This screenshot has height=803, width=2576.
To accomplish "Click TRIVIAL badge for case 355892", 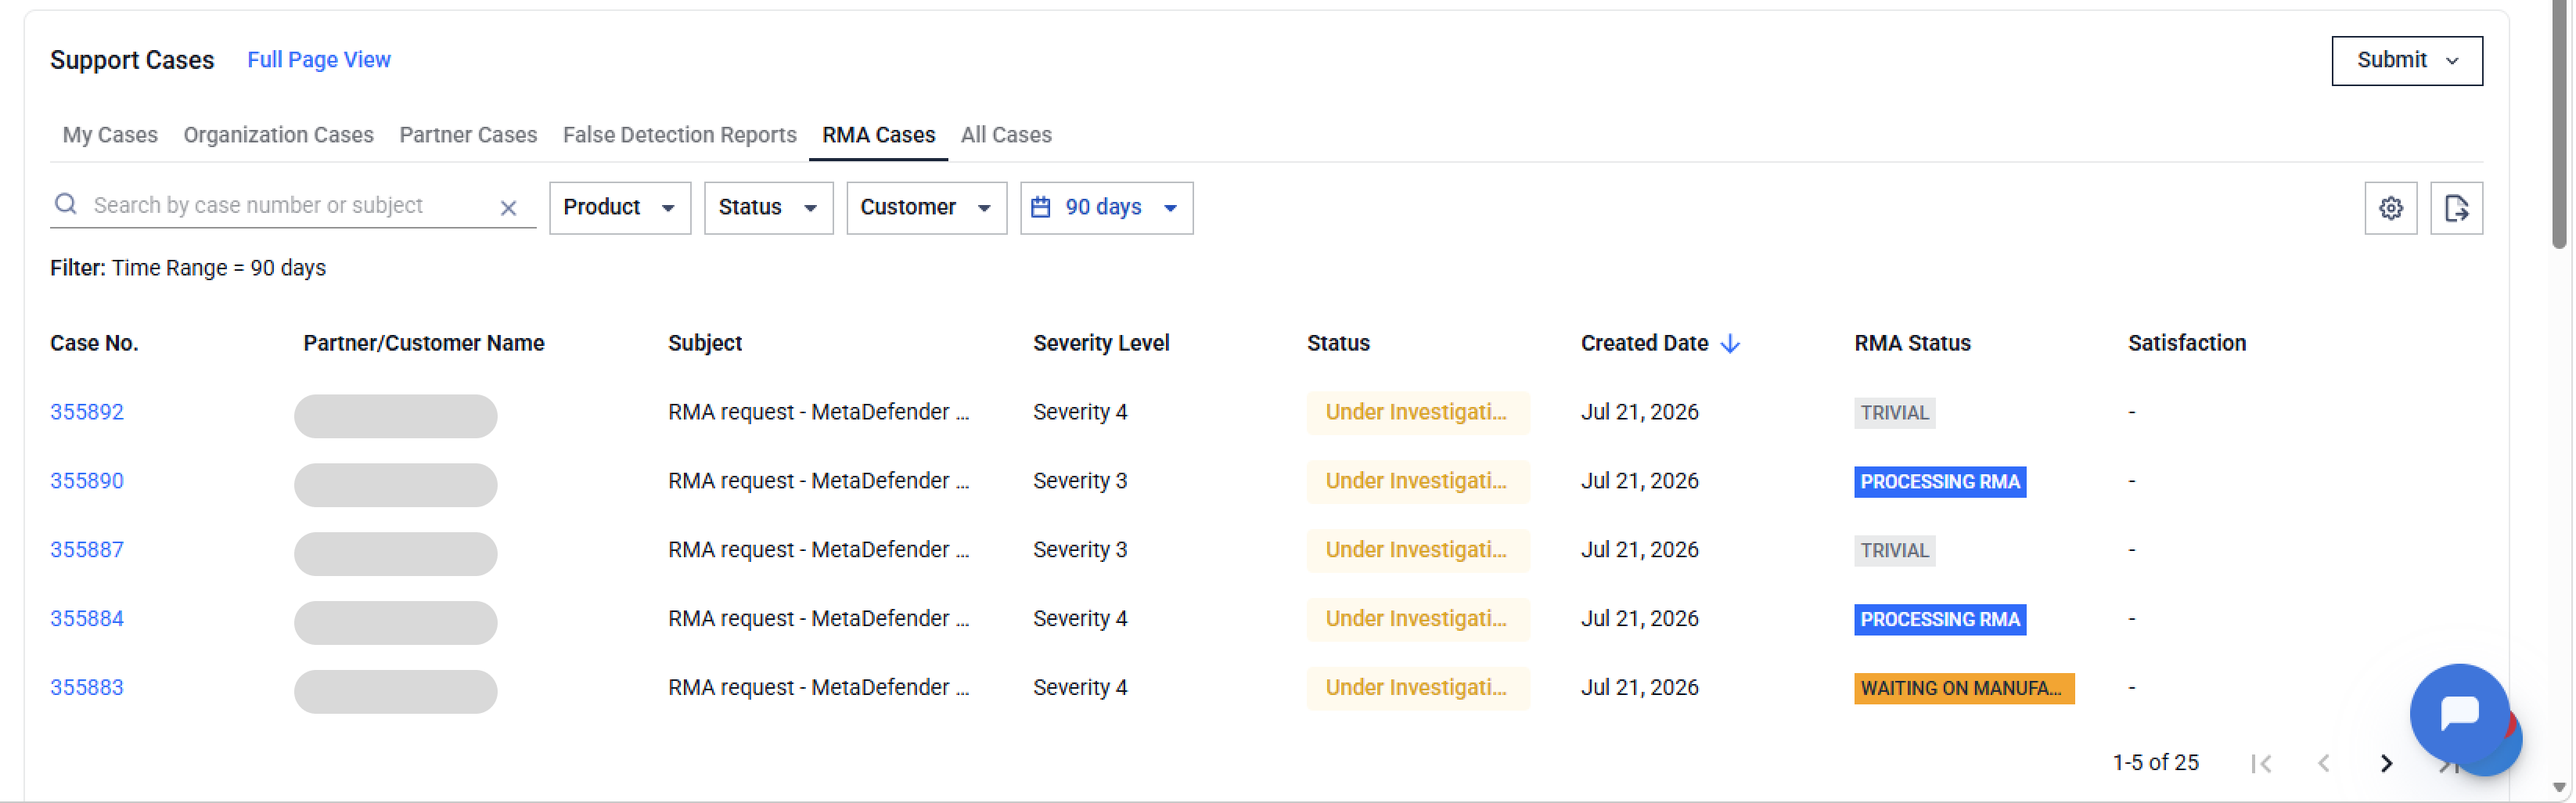I will pyautogui.click(x=1894, y=413).
